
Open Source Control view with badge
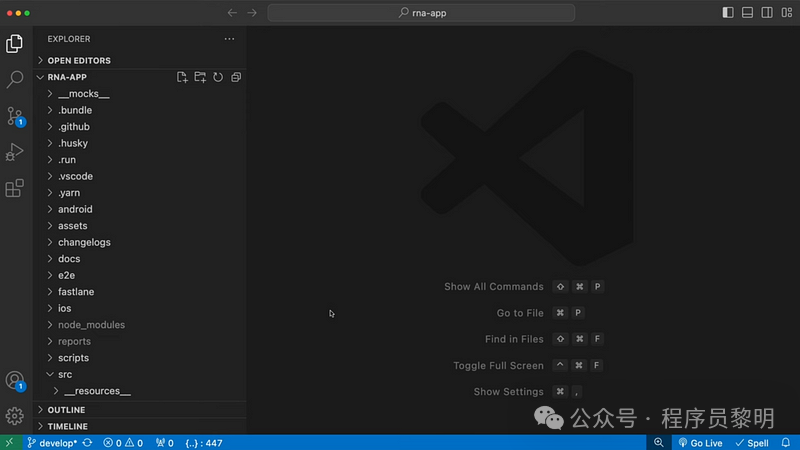[x=14, y=116]
